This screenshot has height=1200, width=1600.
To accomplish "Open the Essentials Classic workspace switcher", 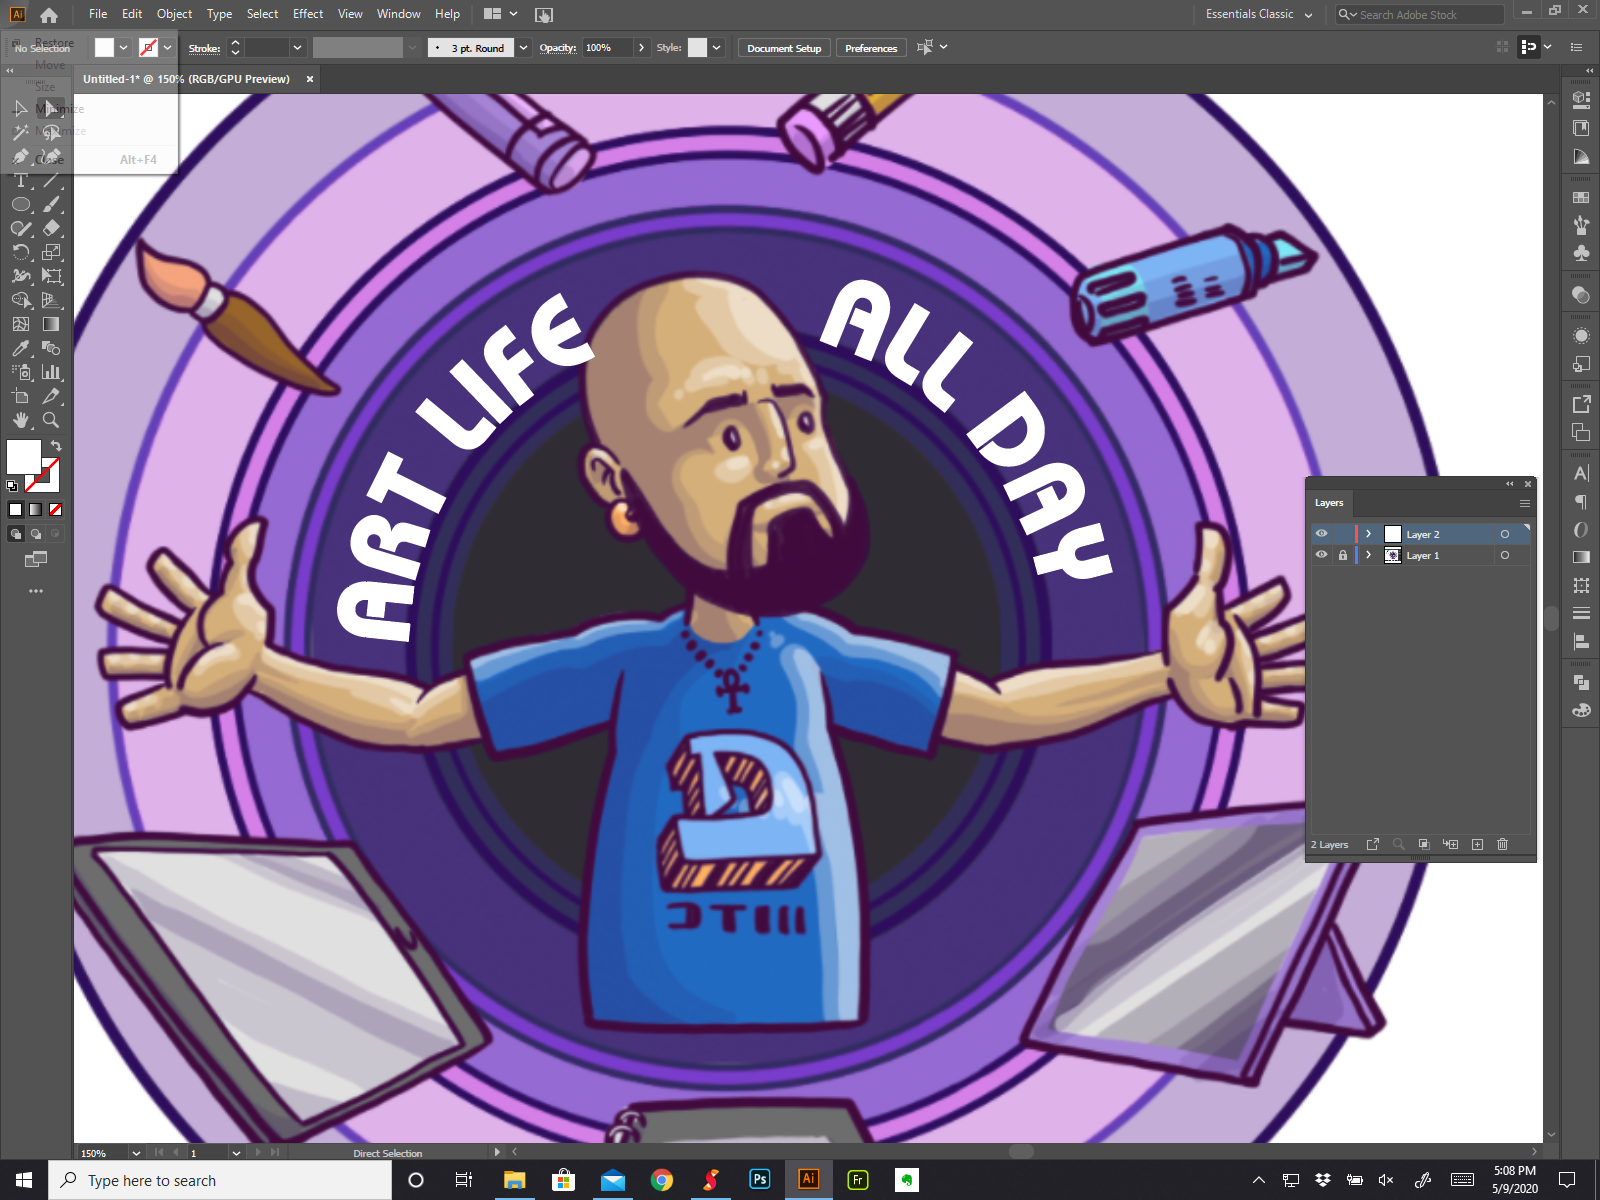I will click(1259, 14).
